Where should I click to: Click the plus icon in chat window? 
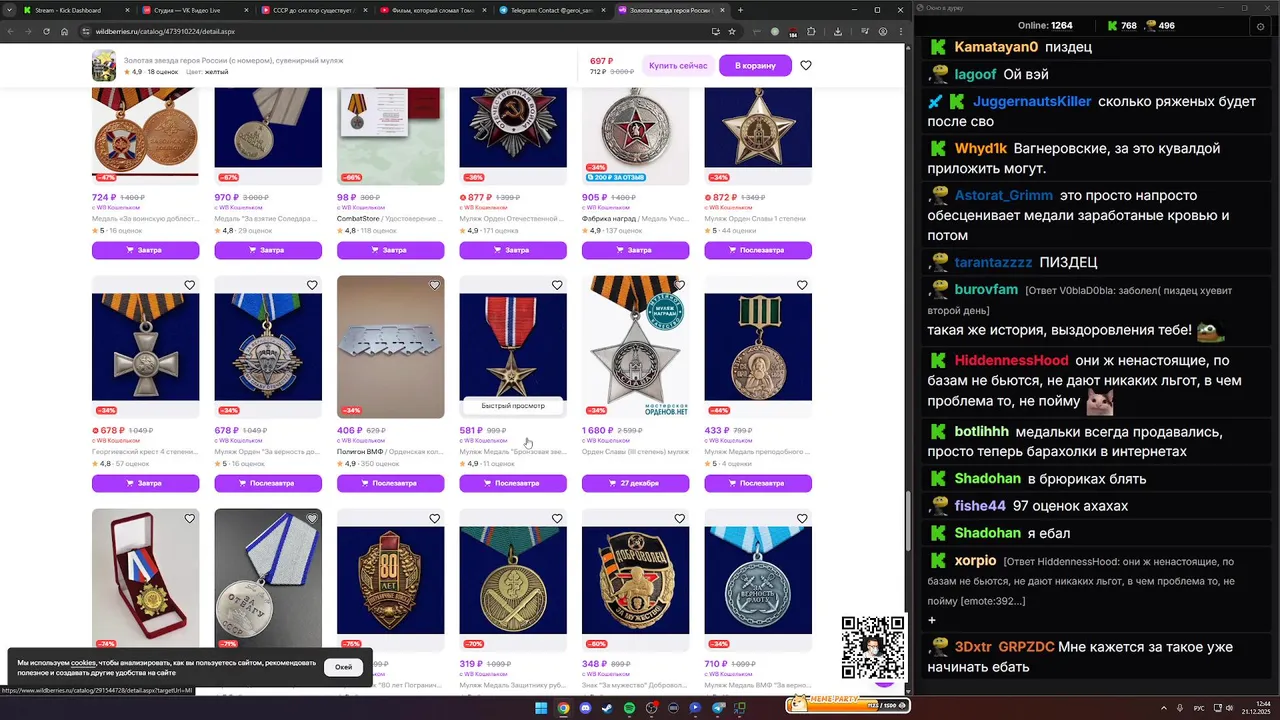coord(932,620)
